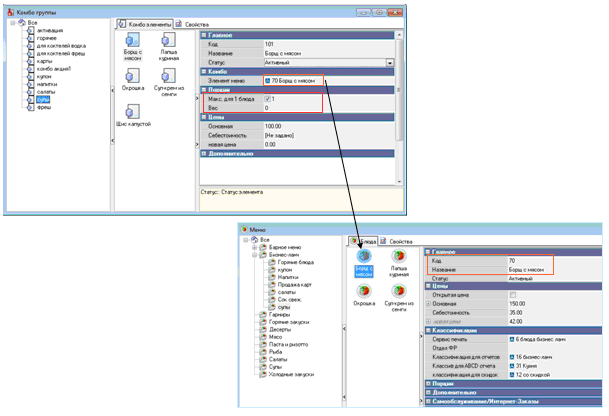Click the Окрошка dish icon in Меню window

pos(363,291)
